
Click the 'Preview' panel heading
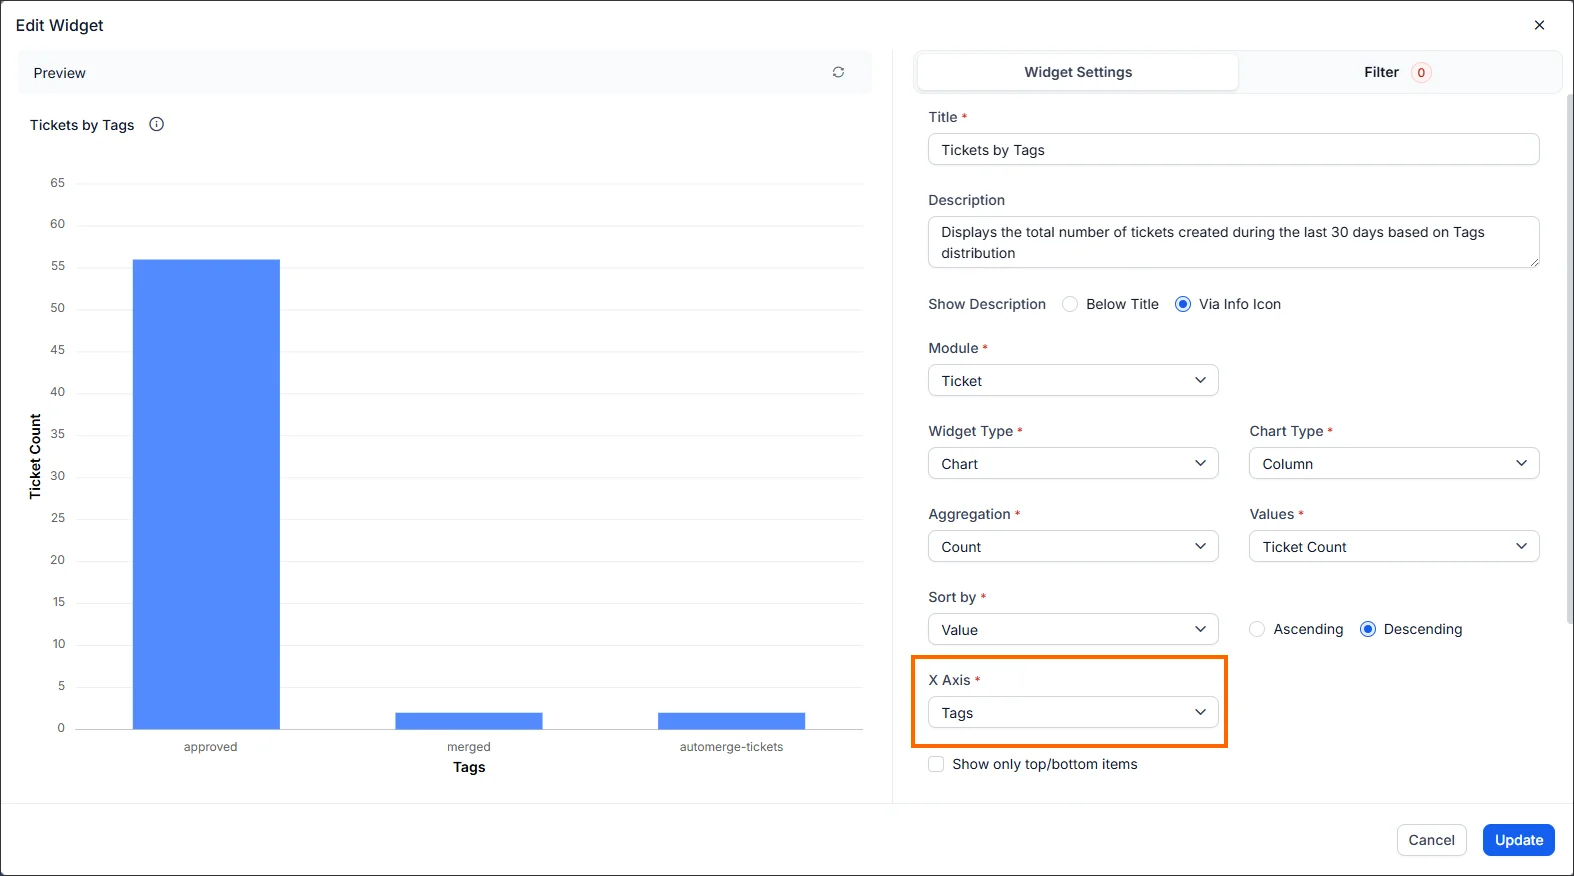pos(59,73)
